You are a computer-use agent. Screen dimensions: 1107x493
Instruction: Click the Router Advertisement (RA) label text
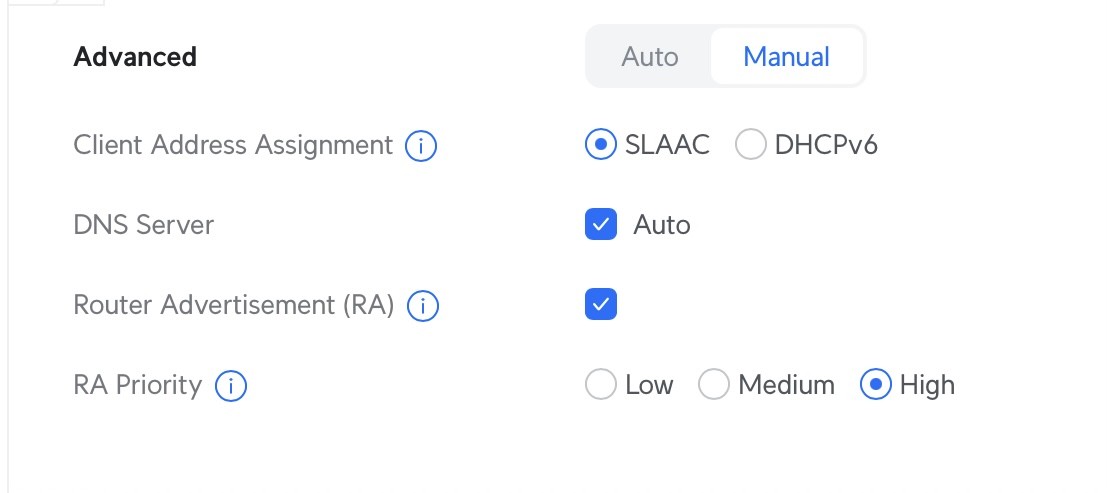pyautogui.click(x=234, y=305)
